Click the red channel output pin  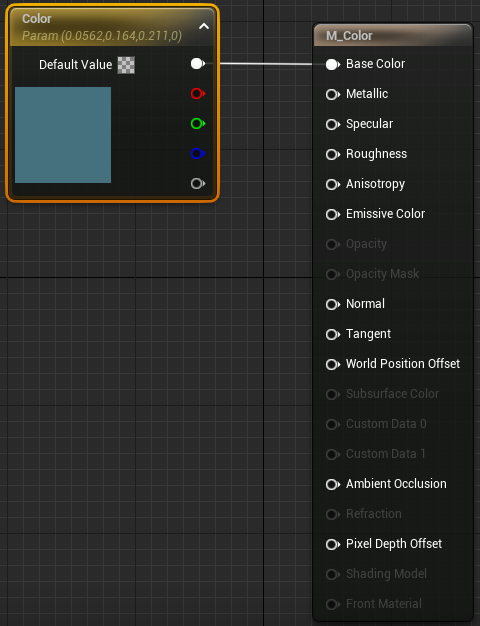pos(198,93)
